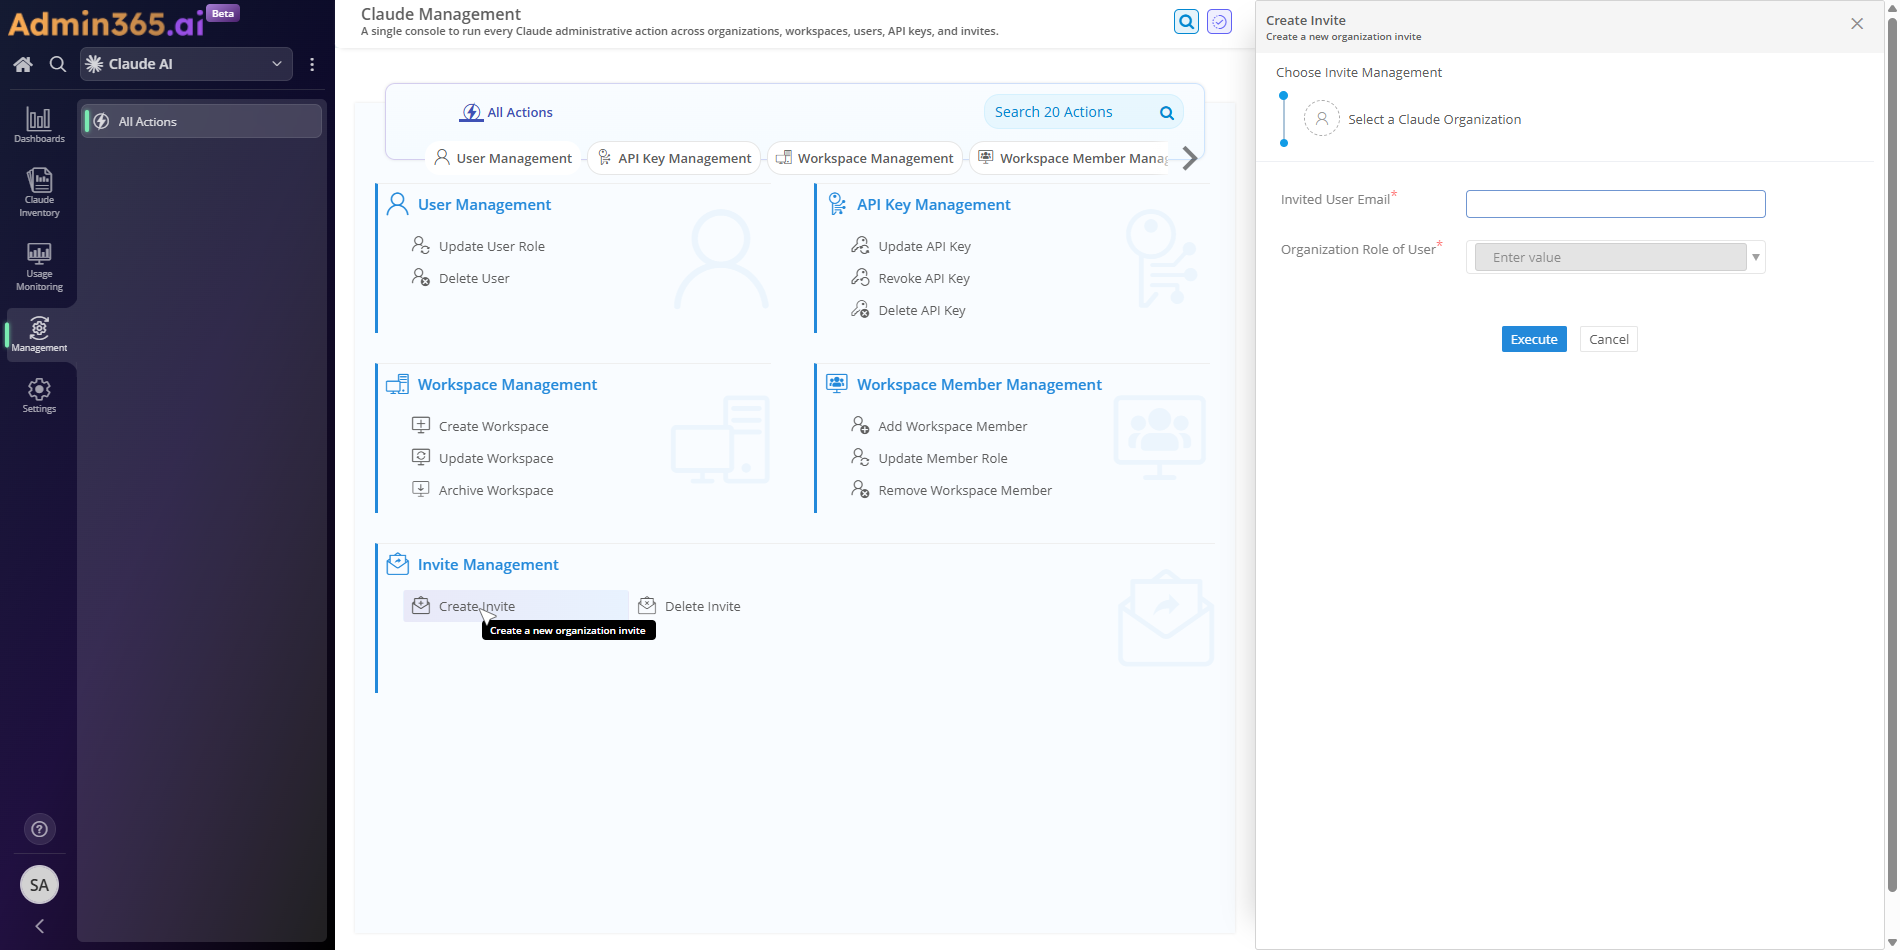Click the Execute button
The width and height of the screenshot is (1900, 950).
[1534, 339]
